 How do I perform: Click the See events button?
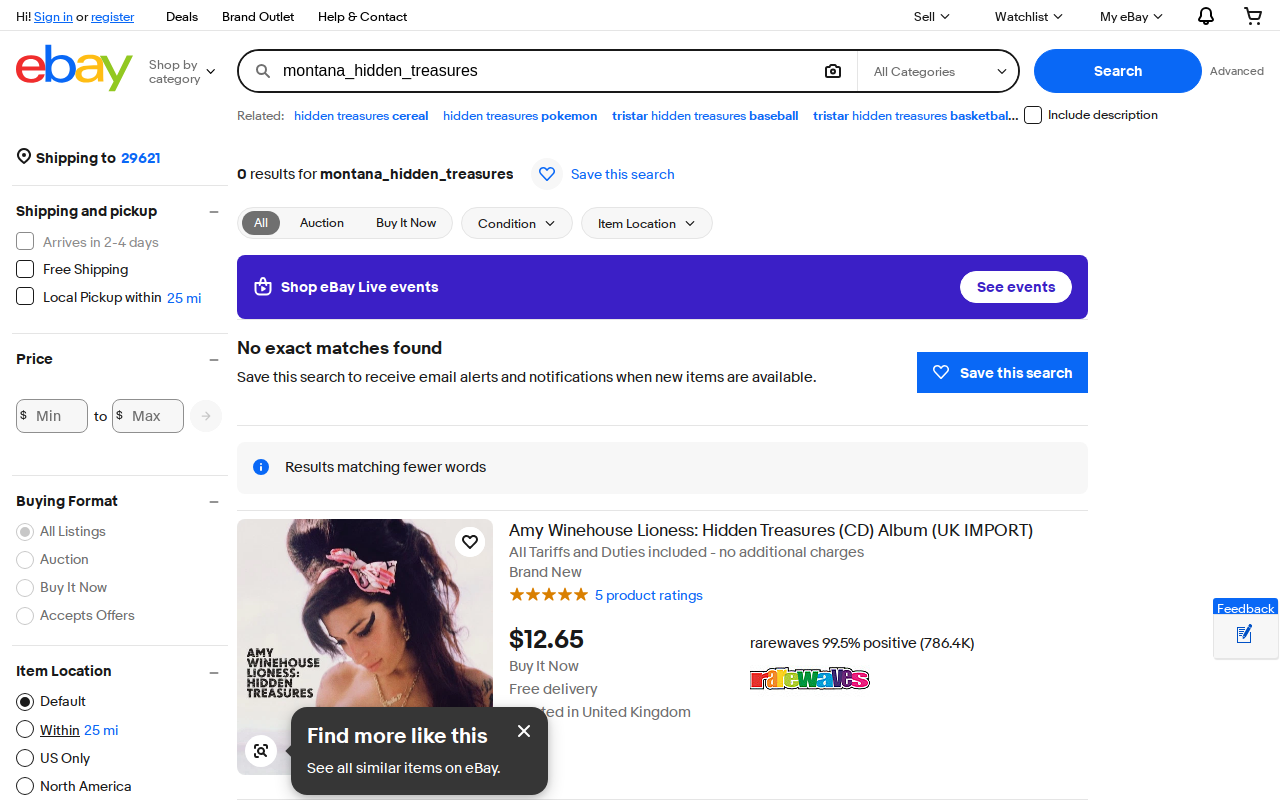pos(1016,287)
